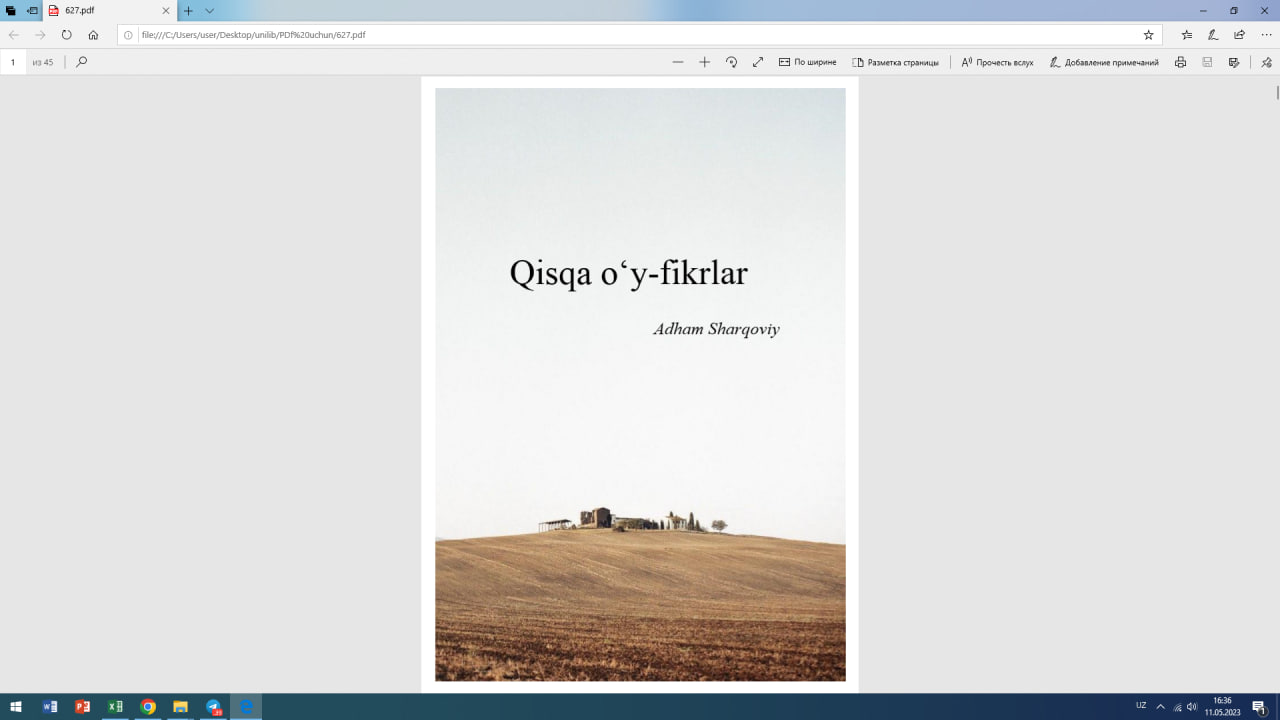The height and width of the screenshot is (720, 1280).
Task: Toggle page layout mode via Разметка страницы
Action: coord(896,62)
